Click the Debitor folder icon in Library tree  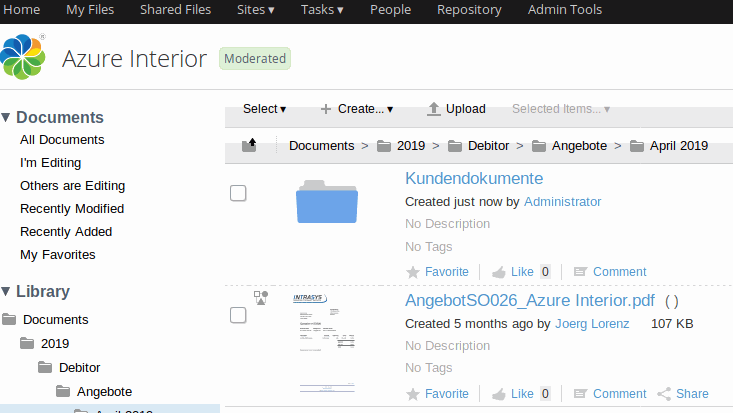click(45, 367)
